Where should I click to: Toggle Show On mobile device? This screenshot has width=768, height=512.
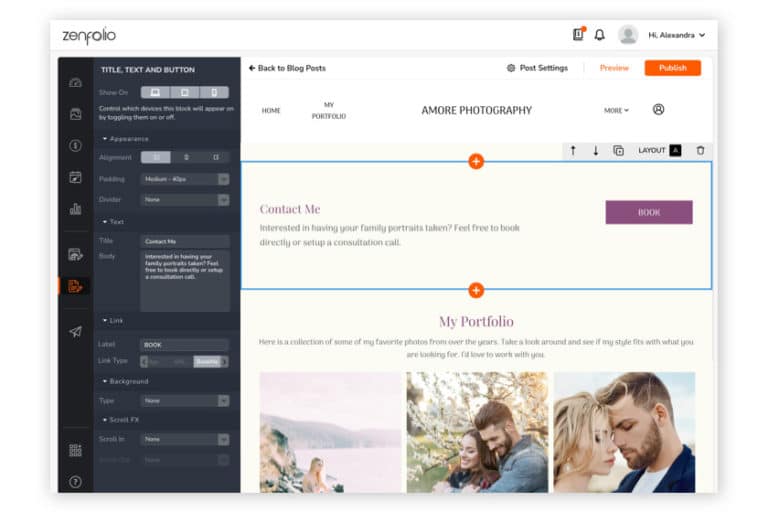pyautogui.click(x=214, y=92)
